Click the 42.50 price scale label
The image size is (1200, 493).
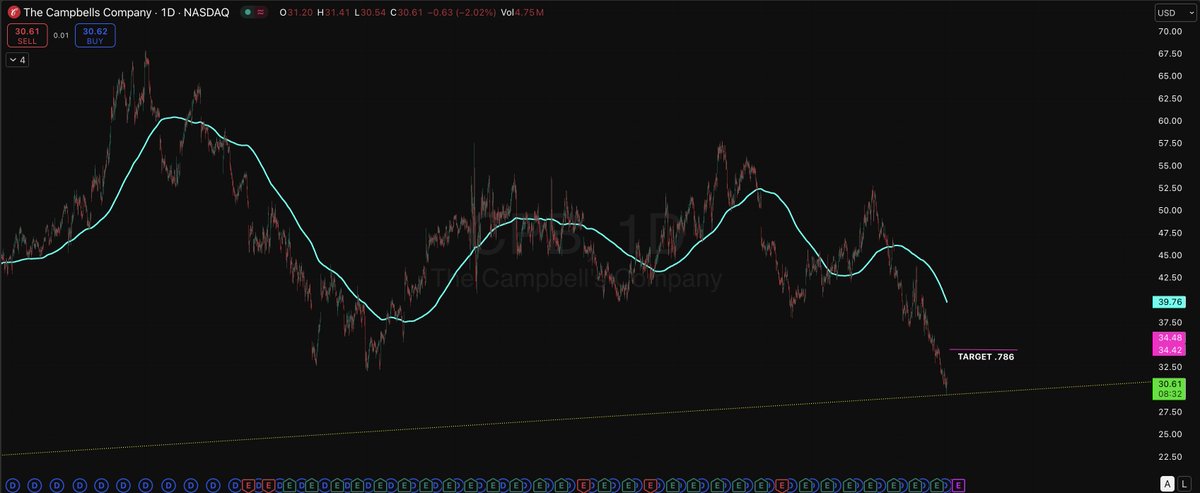point(1172,277)
